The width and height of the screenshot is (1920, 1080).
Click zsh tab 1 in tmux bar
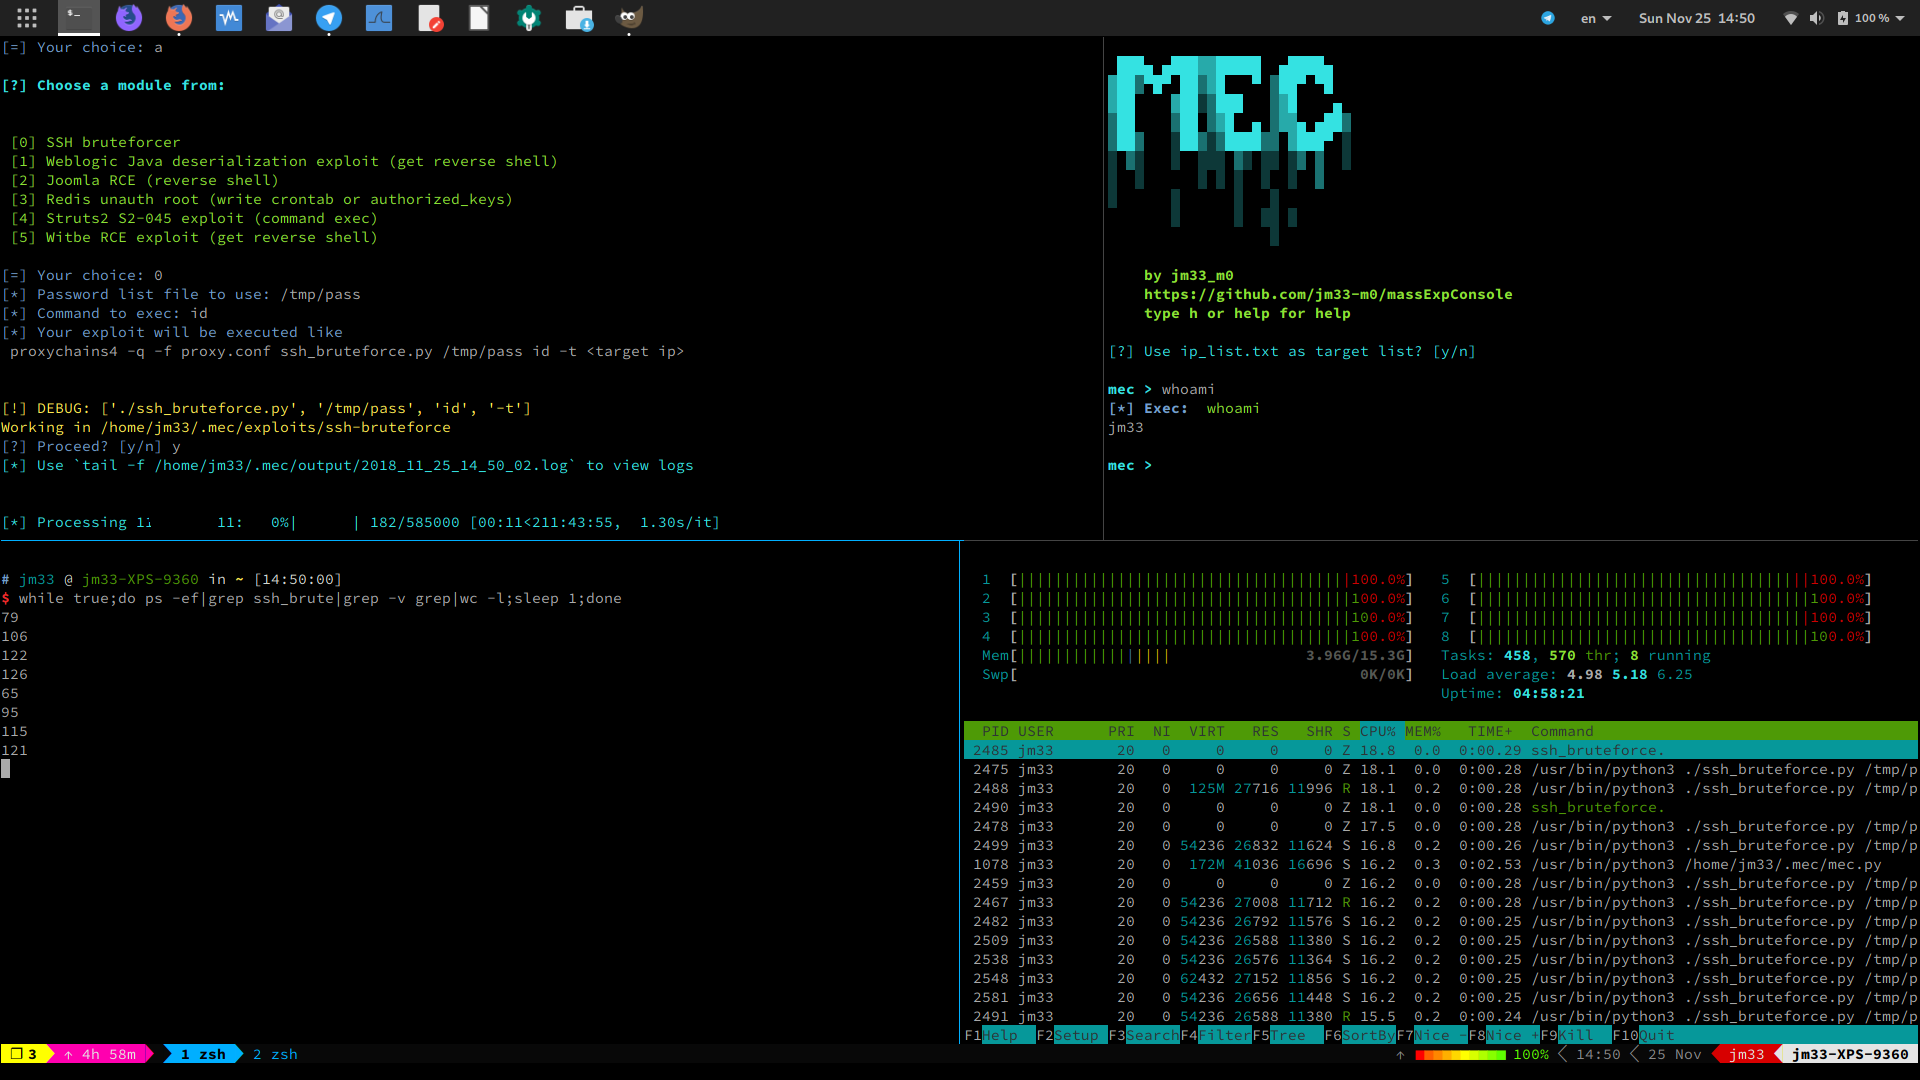coord(202,1052)
